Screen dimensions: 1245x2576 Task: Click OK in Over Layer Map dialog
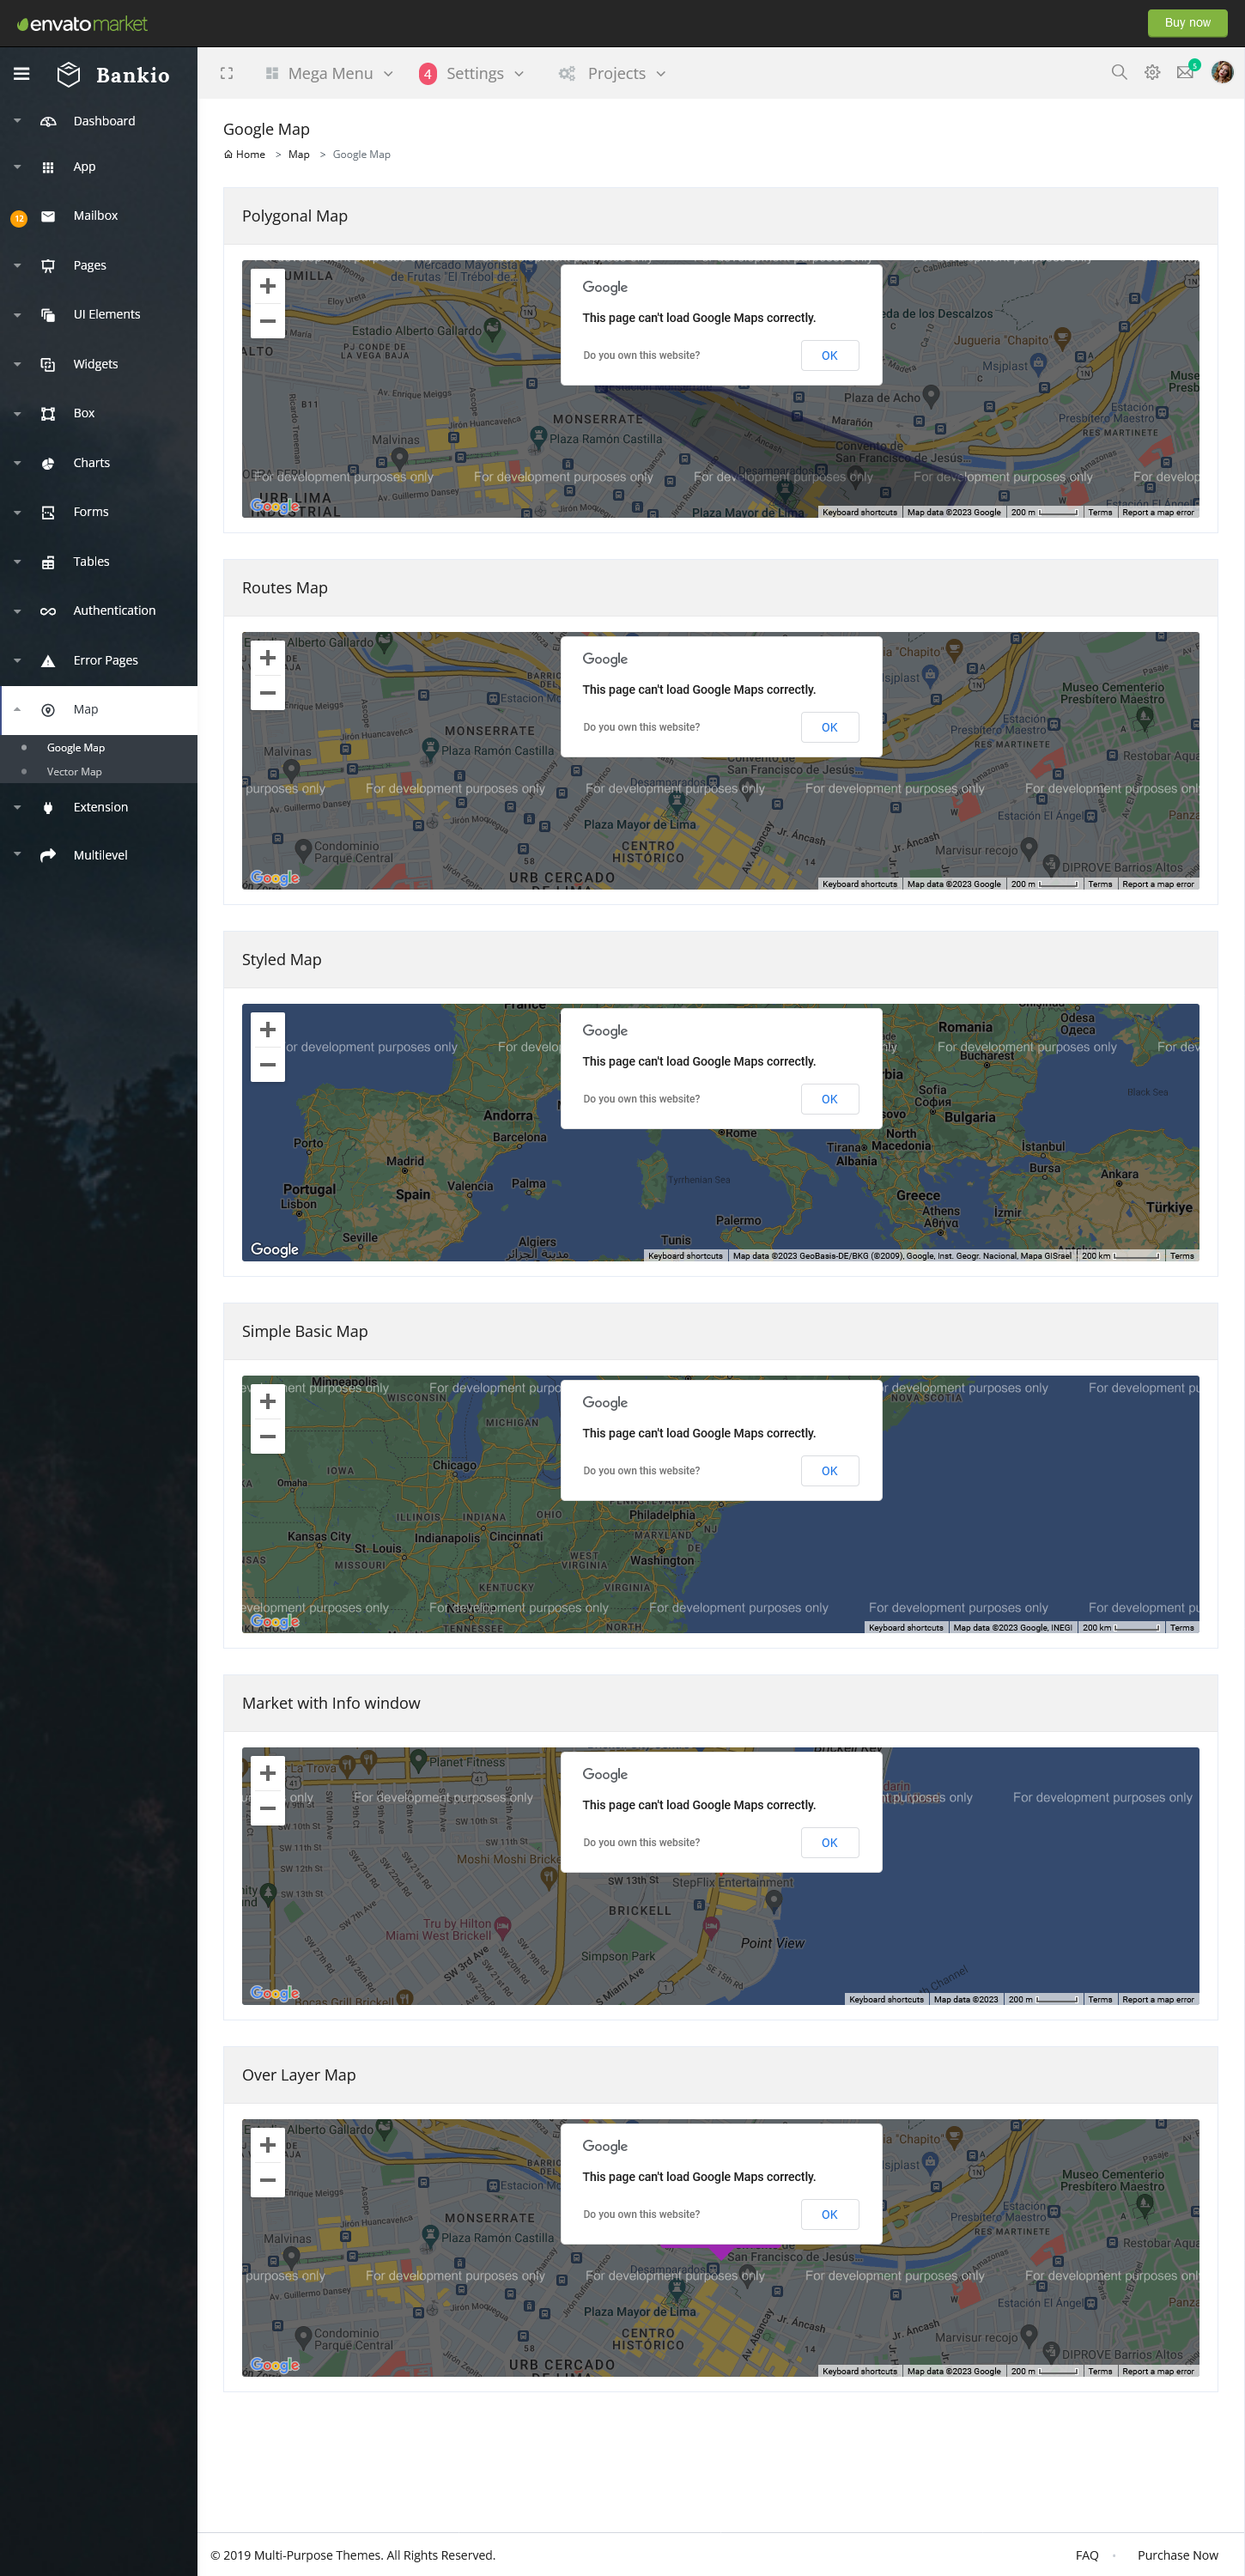click(829, 2215)
